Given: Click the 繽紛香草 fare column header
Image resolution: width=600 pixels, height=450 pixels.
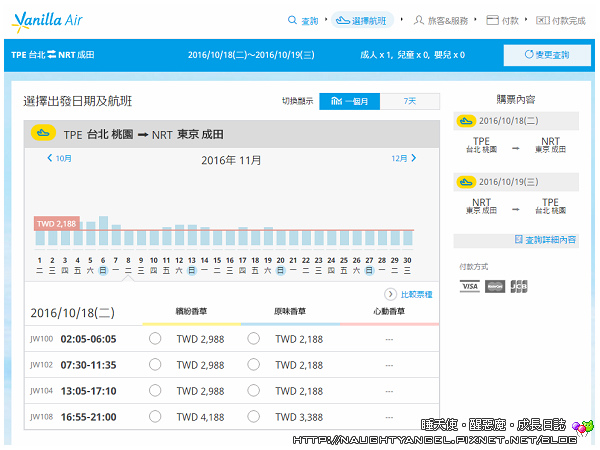Looking at the screenshot, I should click(x=191, y=311).
